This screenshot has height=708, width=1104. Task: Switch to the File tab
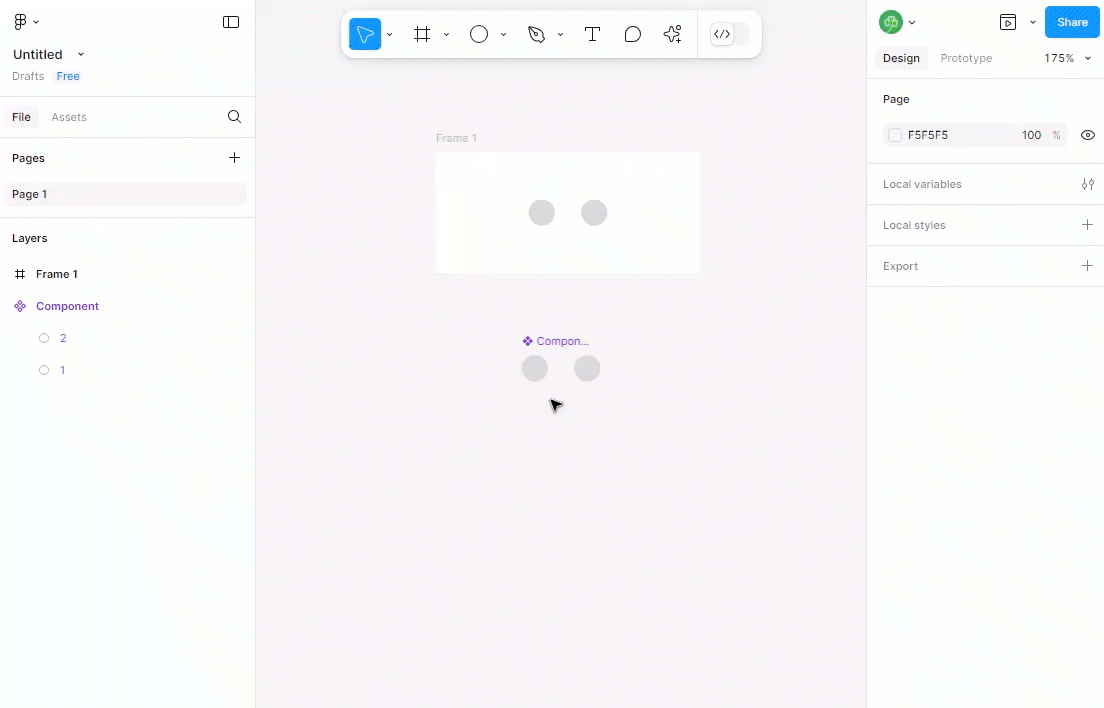click(21, 117)
